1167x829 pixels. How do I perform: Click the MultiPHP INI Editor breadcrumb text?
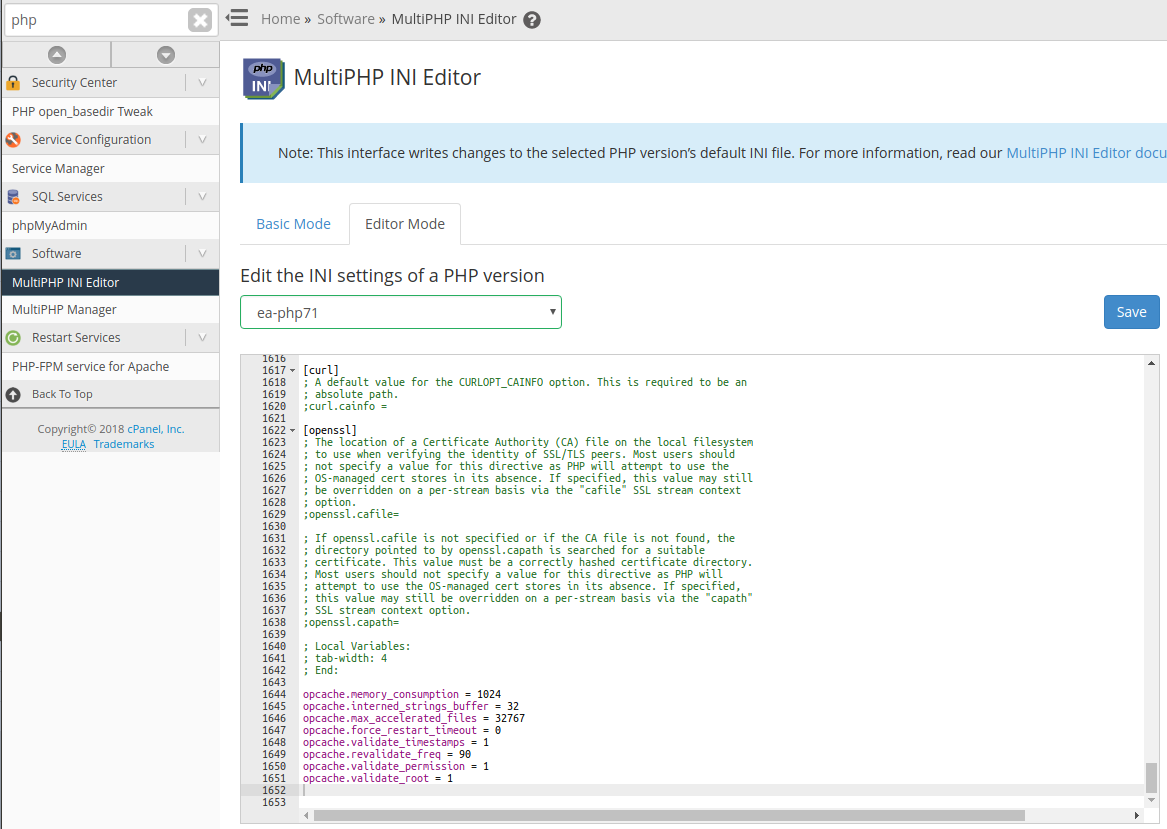[454, 19]
